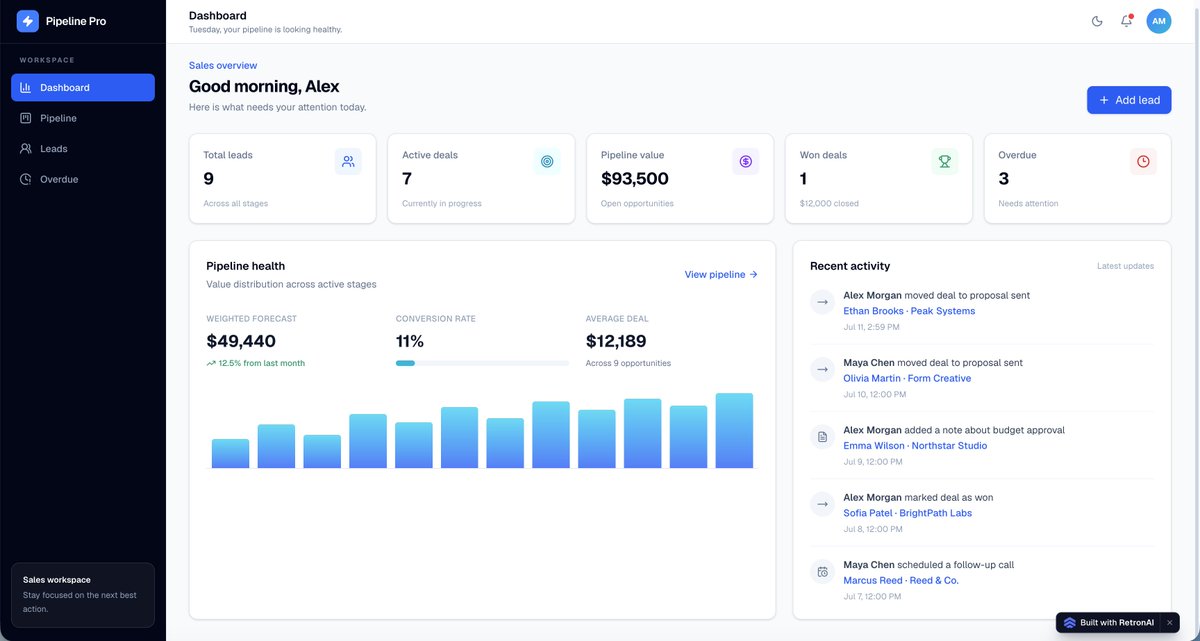This screenshot has height=641, width=1200.
Task: Click the Add lead button
Action: 1129,100
